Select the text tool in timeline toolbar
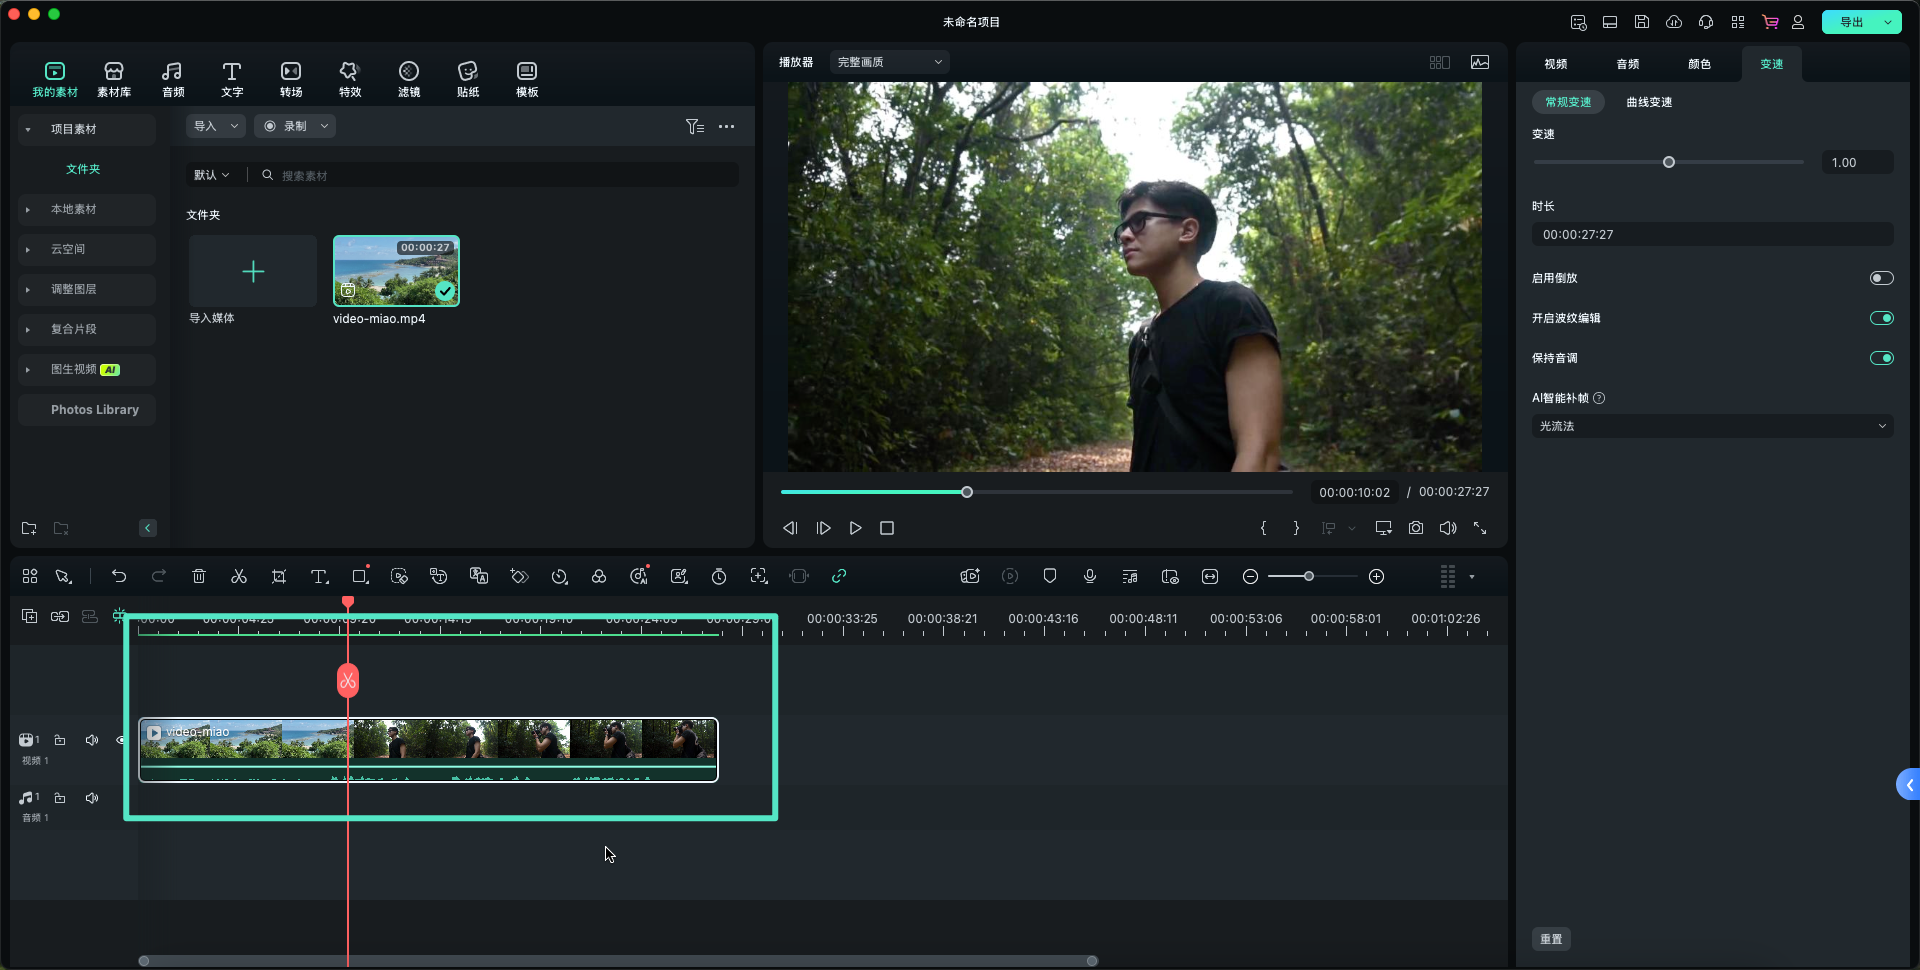Viewport: 1920px width, 970px height. [x=319, y=577]
